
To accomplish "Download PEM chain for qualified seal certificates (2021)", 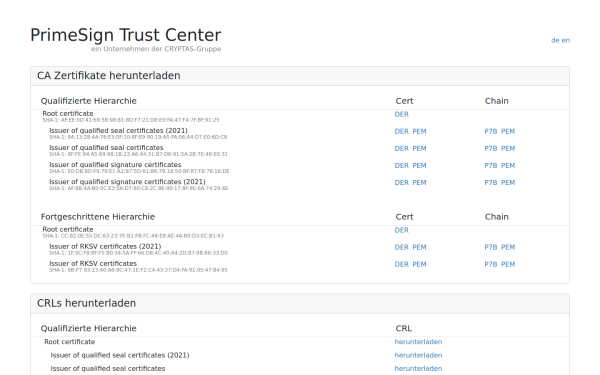I will (508, 132).
